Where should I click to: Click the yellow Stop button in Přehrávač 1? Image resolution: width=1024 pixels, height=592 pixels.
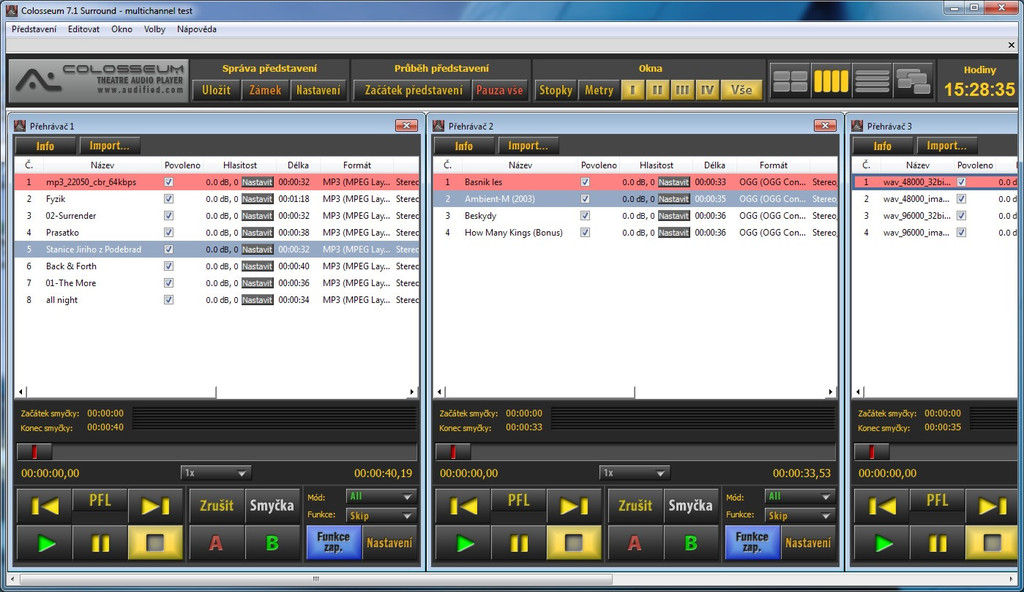click(x=155, y=543)
